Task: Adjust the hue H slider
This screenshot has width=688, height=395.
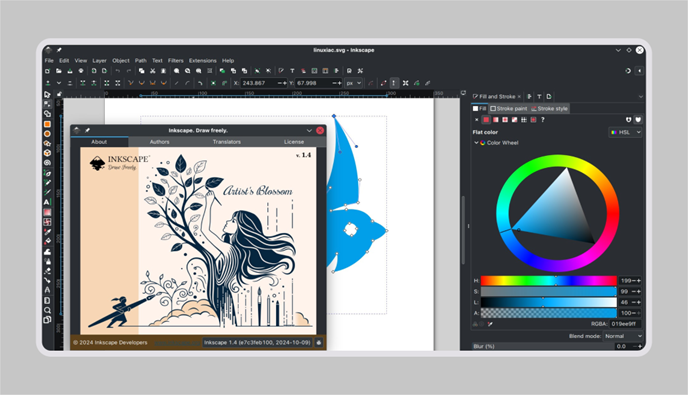Action: pos(548,280)
